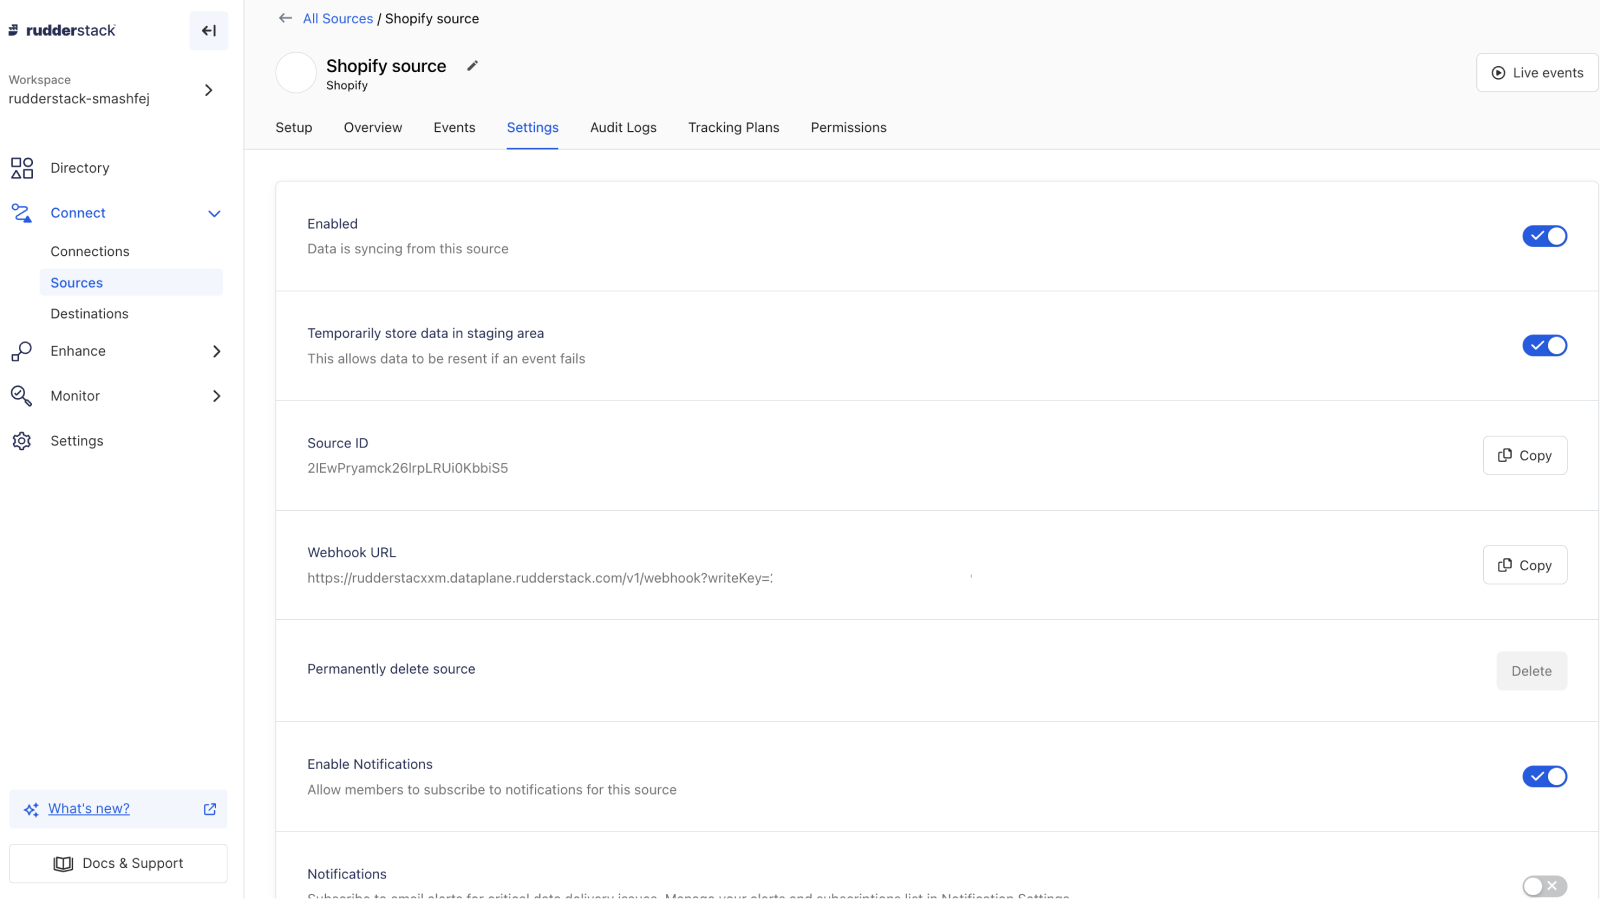Turn off temporarily store data in staging area
1600x900 pixels.
click(1544, 345)
